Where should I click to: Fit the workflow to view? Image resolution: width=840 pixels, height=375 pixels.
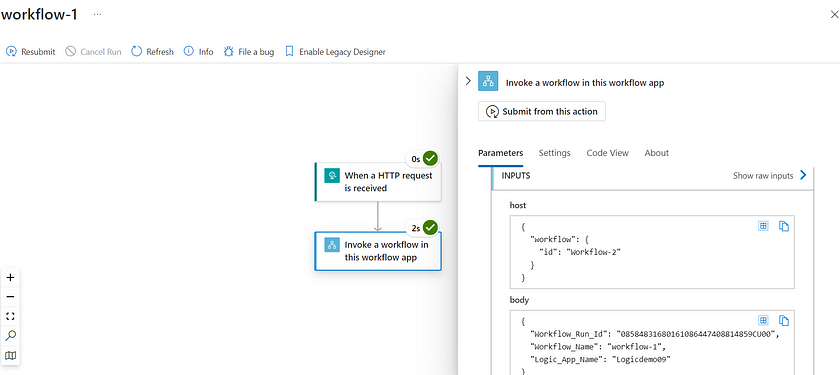pyautogui.click(x=10, y=316)
